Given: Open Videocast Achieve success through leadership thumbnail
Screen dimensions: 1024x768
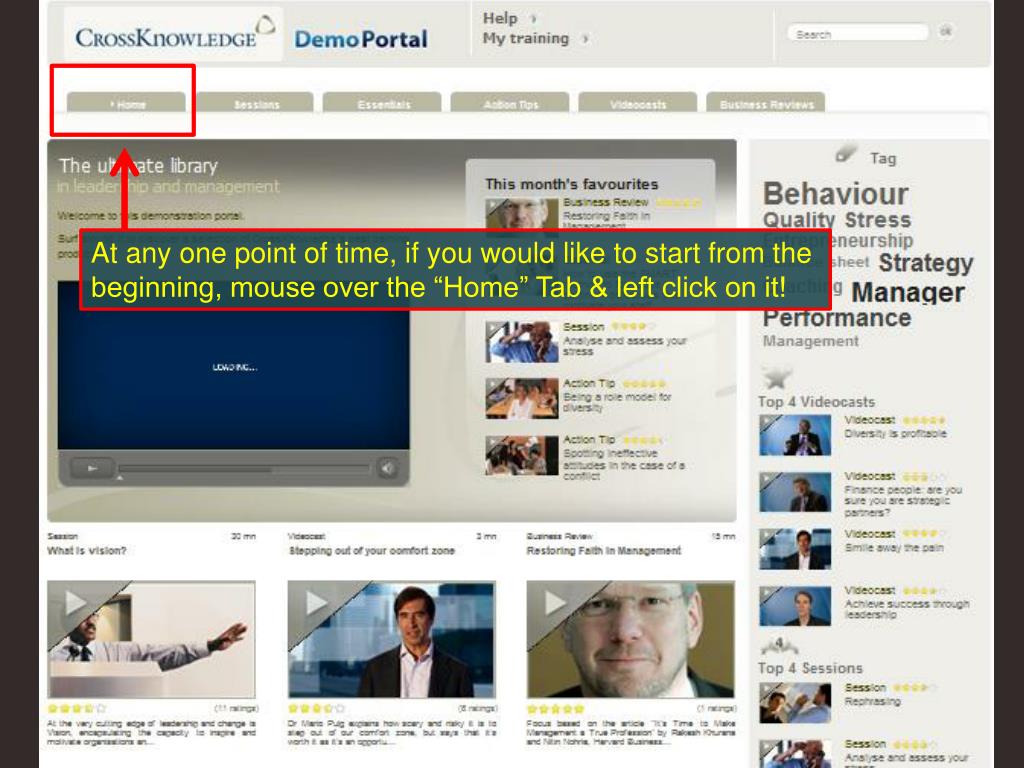Looking at the screenshot, I should pos(795,606).
